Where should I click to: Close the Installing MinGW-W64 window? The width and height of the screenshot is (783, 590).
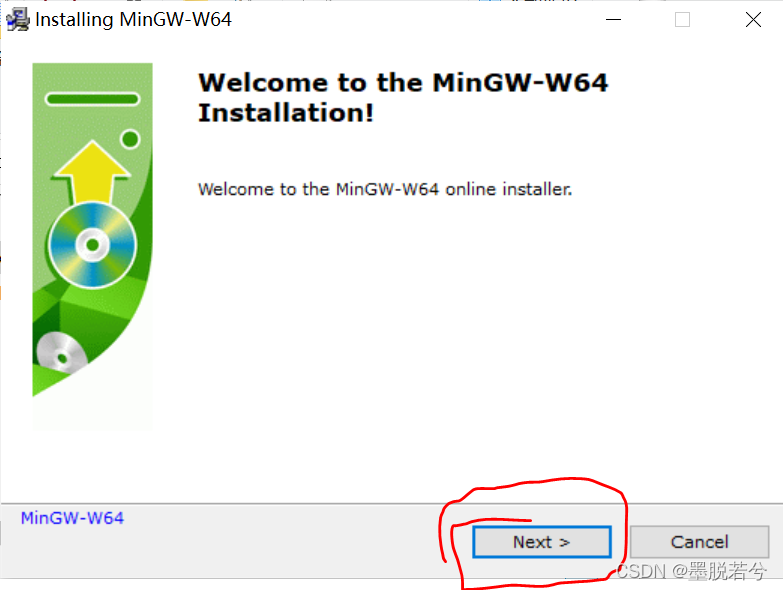point(753,19)
